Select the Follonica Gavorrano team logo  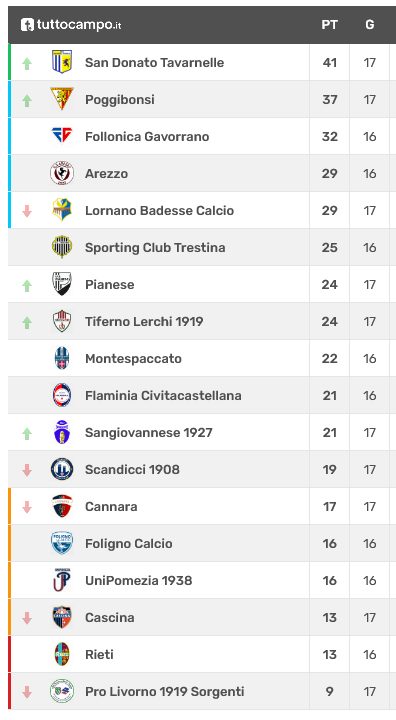tap(62, 136)
